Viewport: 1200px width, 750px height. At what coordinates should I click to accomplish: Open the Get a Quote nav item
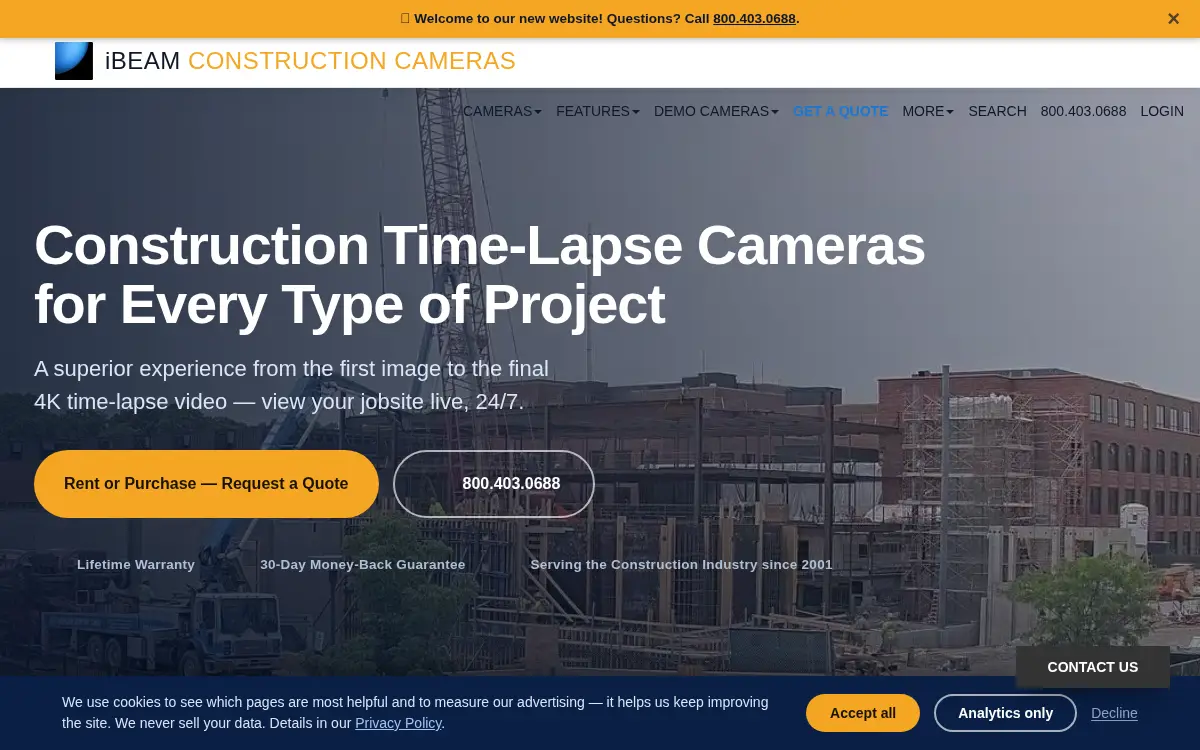[840, 111]
